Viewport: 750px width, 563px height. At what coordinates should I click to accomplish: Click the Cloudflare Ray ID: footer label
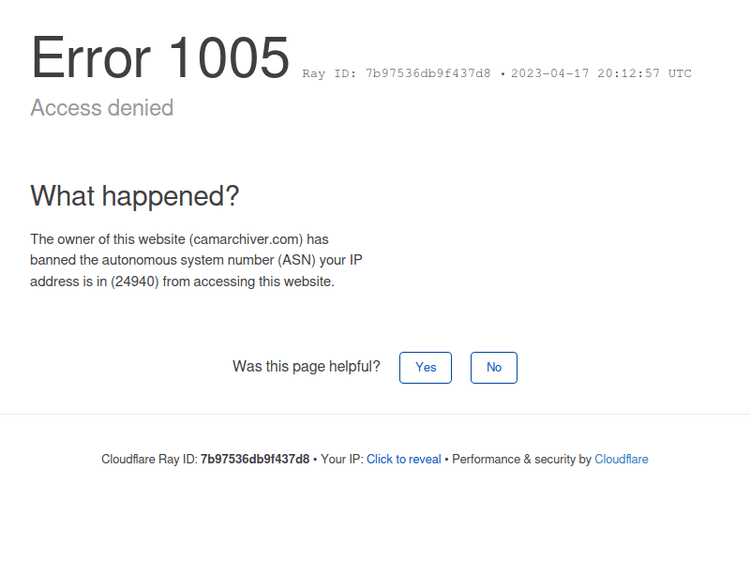(x=149, y=460)
